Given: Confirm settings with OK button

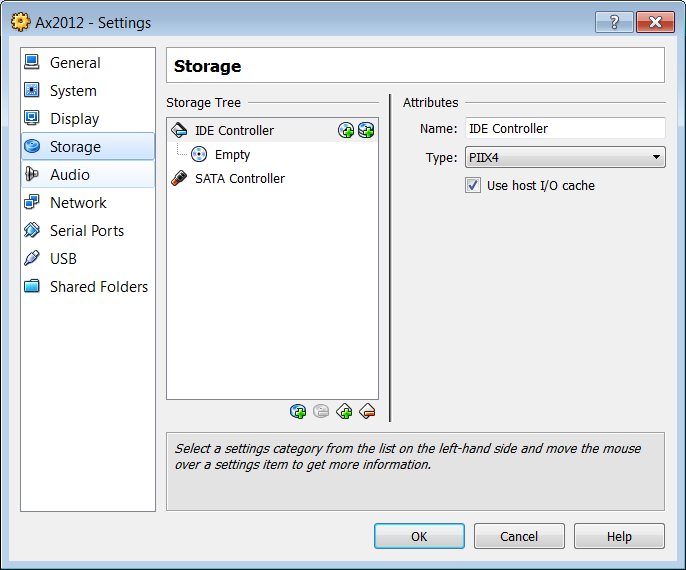Looking at the screenshot, I should click(419, 536).
